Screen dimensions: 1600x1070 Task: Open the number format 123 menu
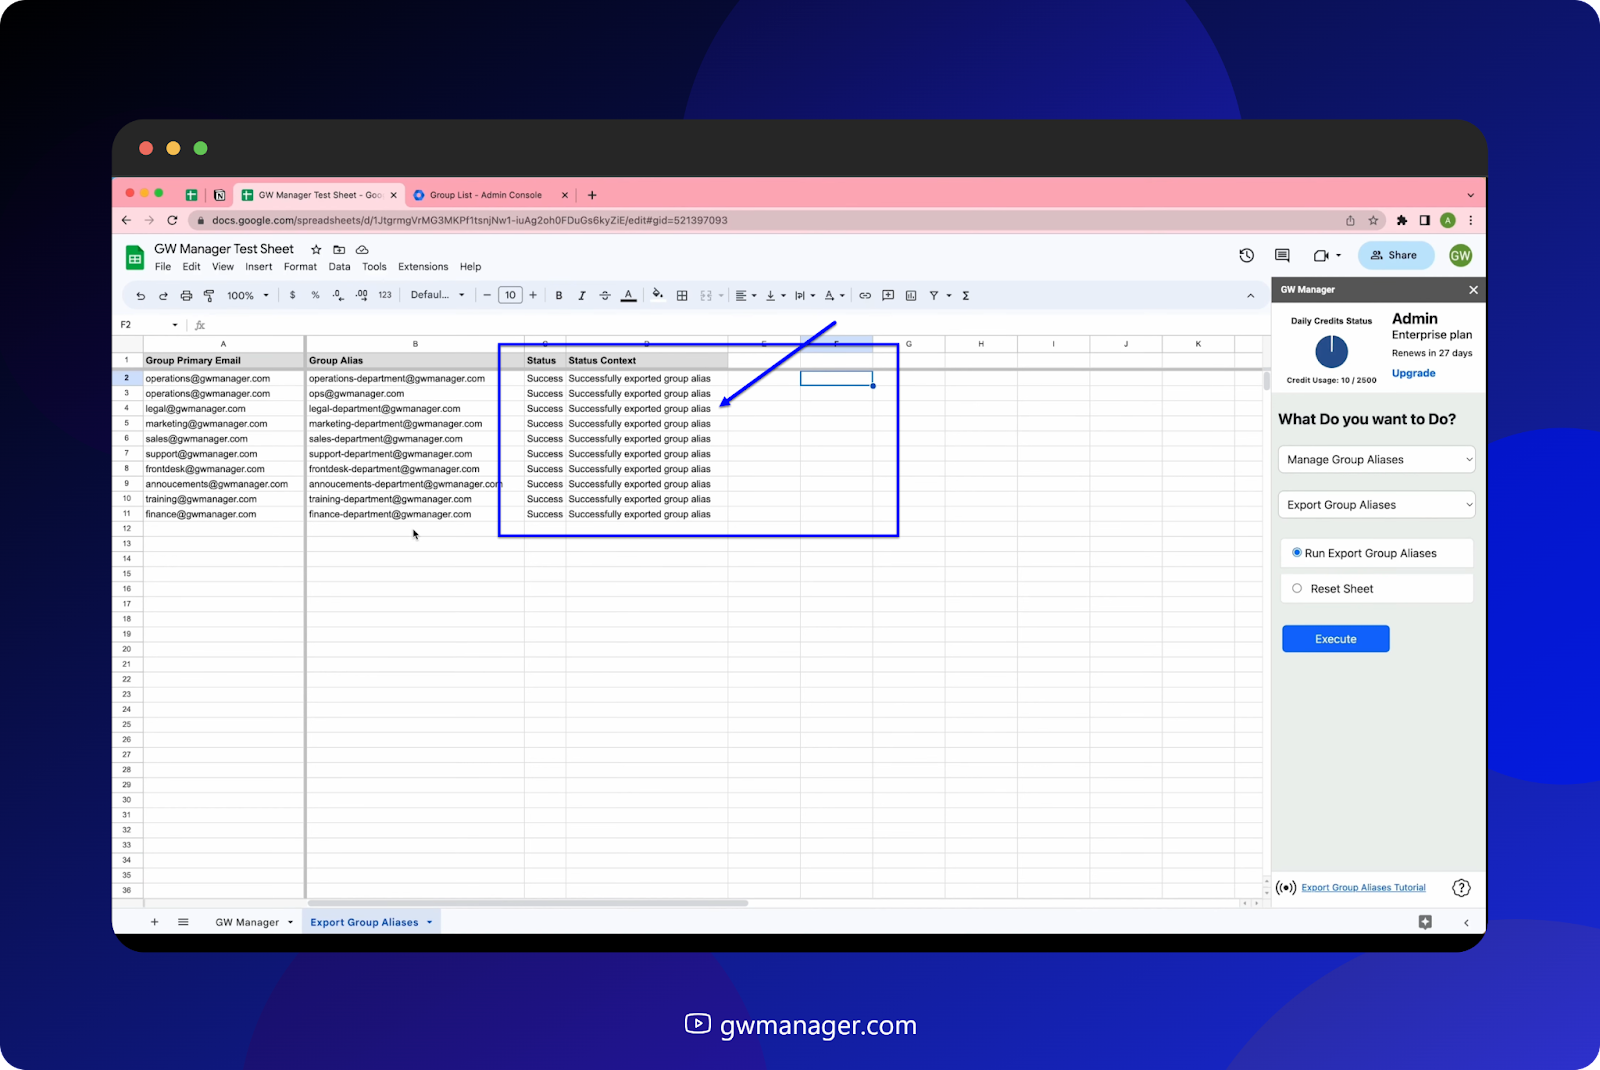pyautogui.click(x=385, y=296)
